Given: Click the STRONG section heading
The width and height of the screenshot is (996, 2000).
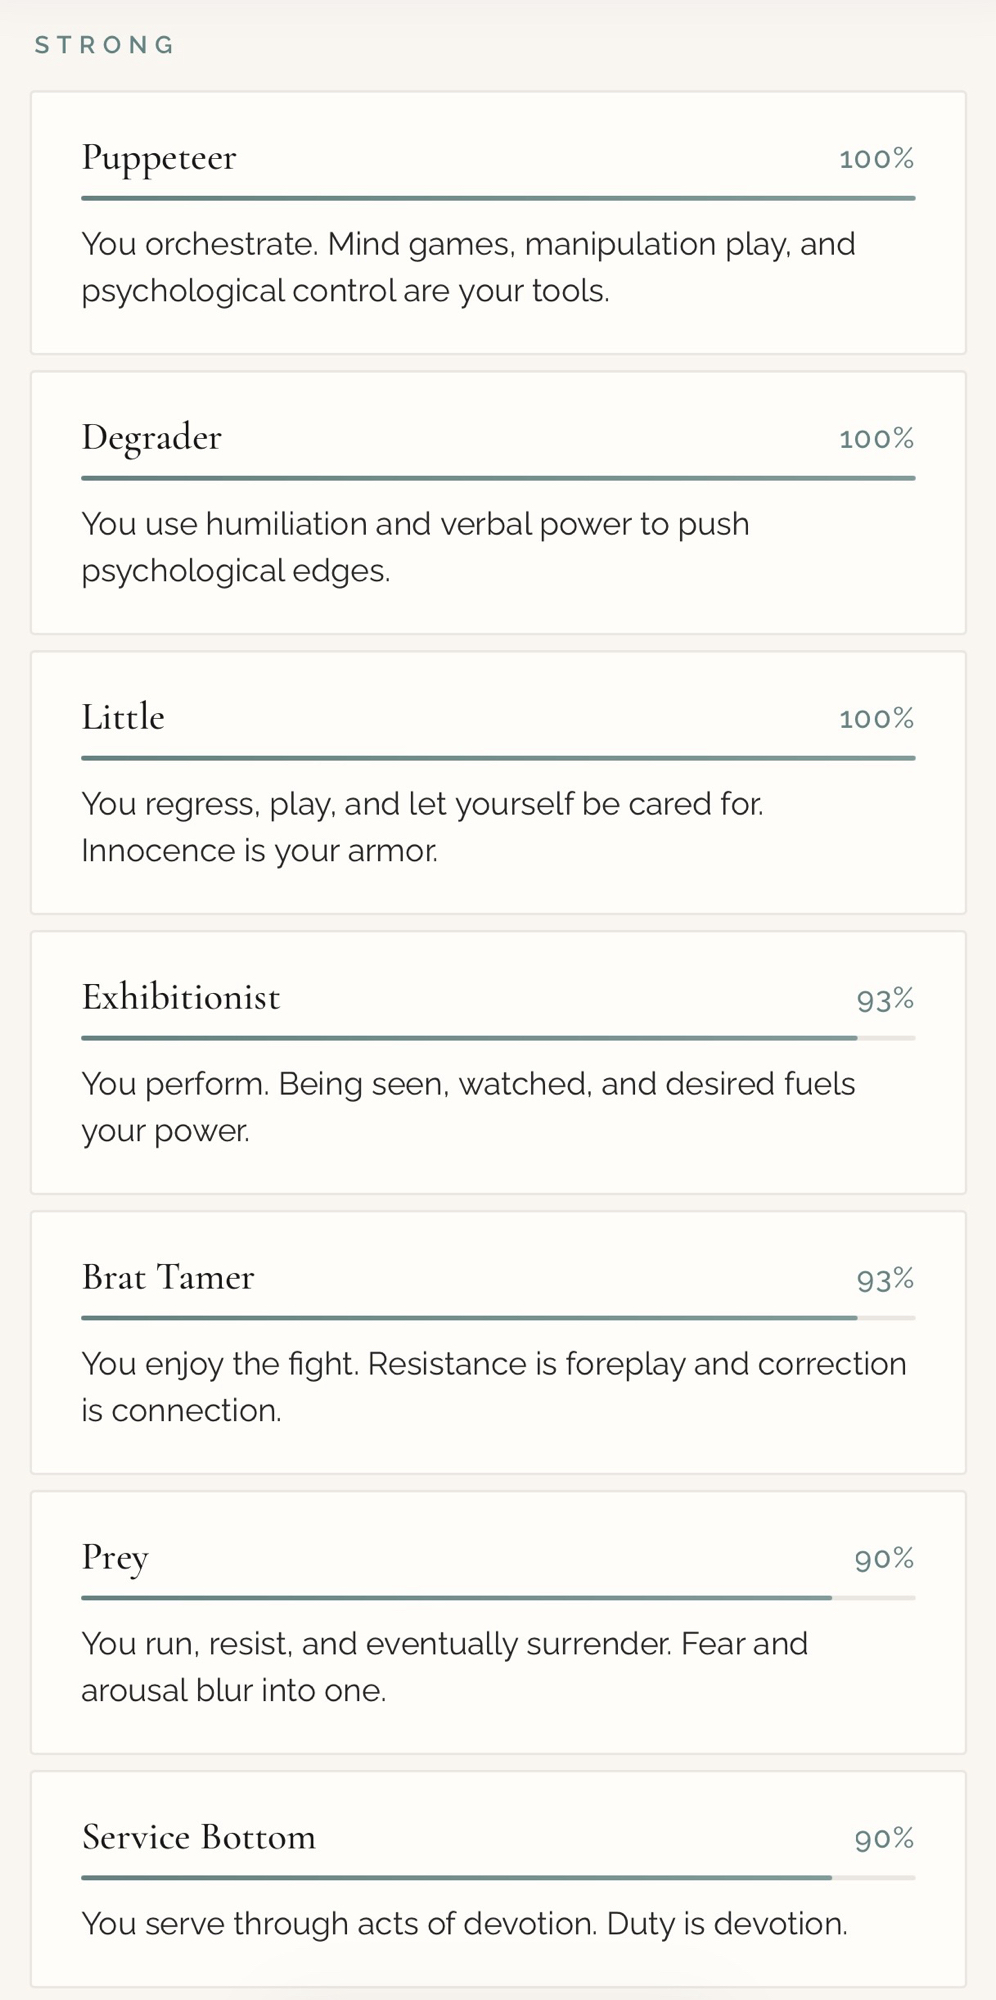Looking at the screenshot, I should (105, 45).
